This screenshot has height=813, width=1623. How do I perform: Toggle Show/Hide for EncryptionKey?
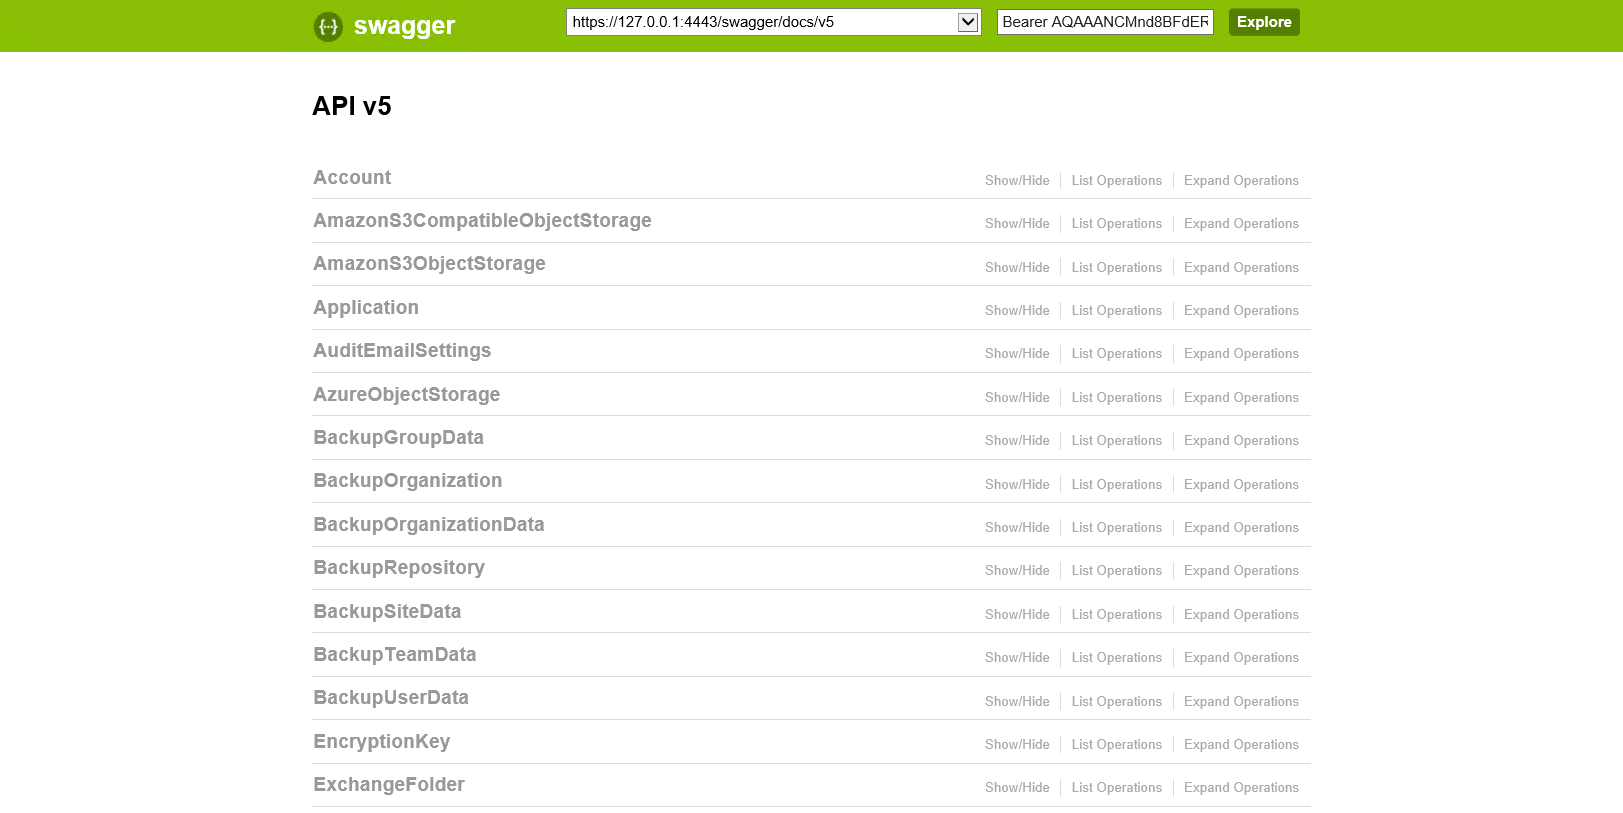click(1017, 745)
